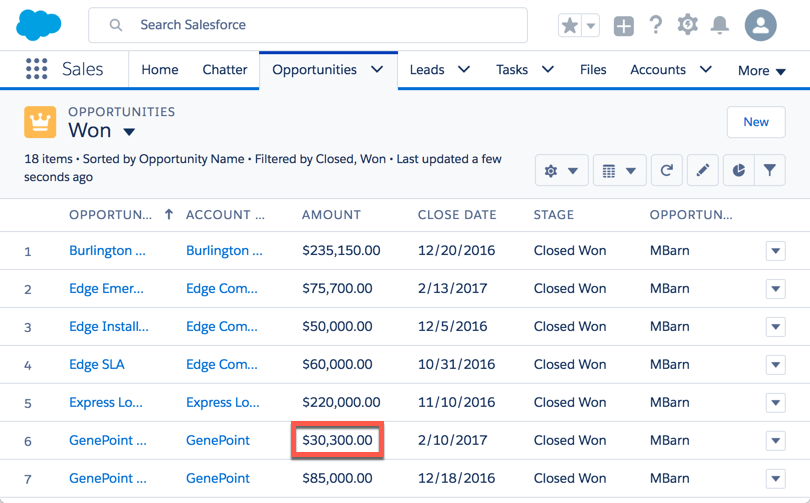Open Edge Com... account in Edge SLA row
The image size is (810, 503).
pyautogui.click(x=222, y=364)
